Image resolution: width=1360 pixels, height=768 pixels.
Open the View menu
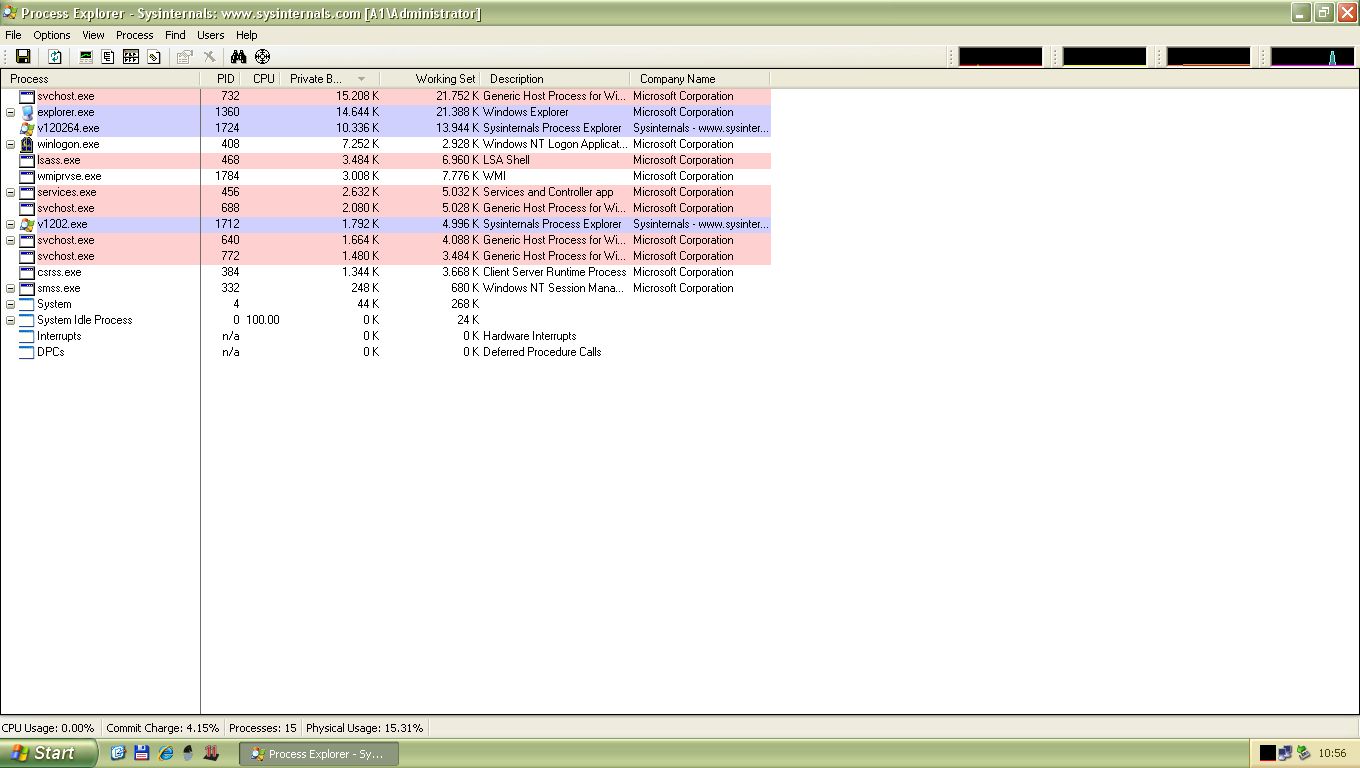[x=93, y=35]
